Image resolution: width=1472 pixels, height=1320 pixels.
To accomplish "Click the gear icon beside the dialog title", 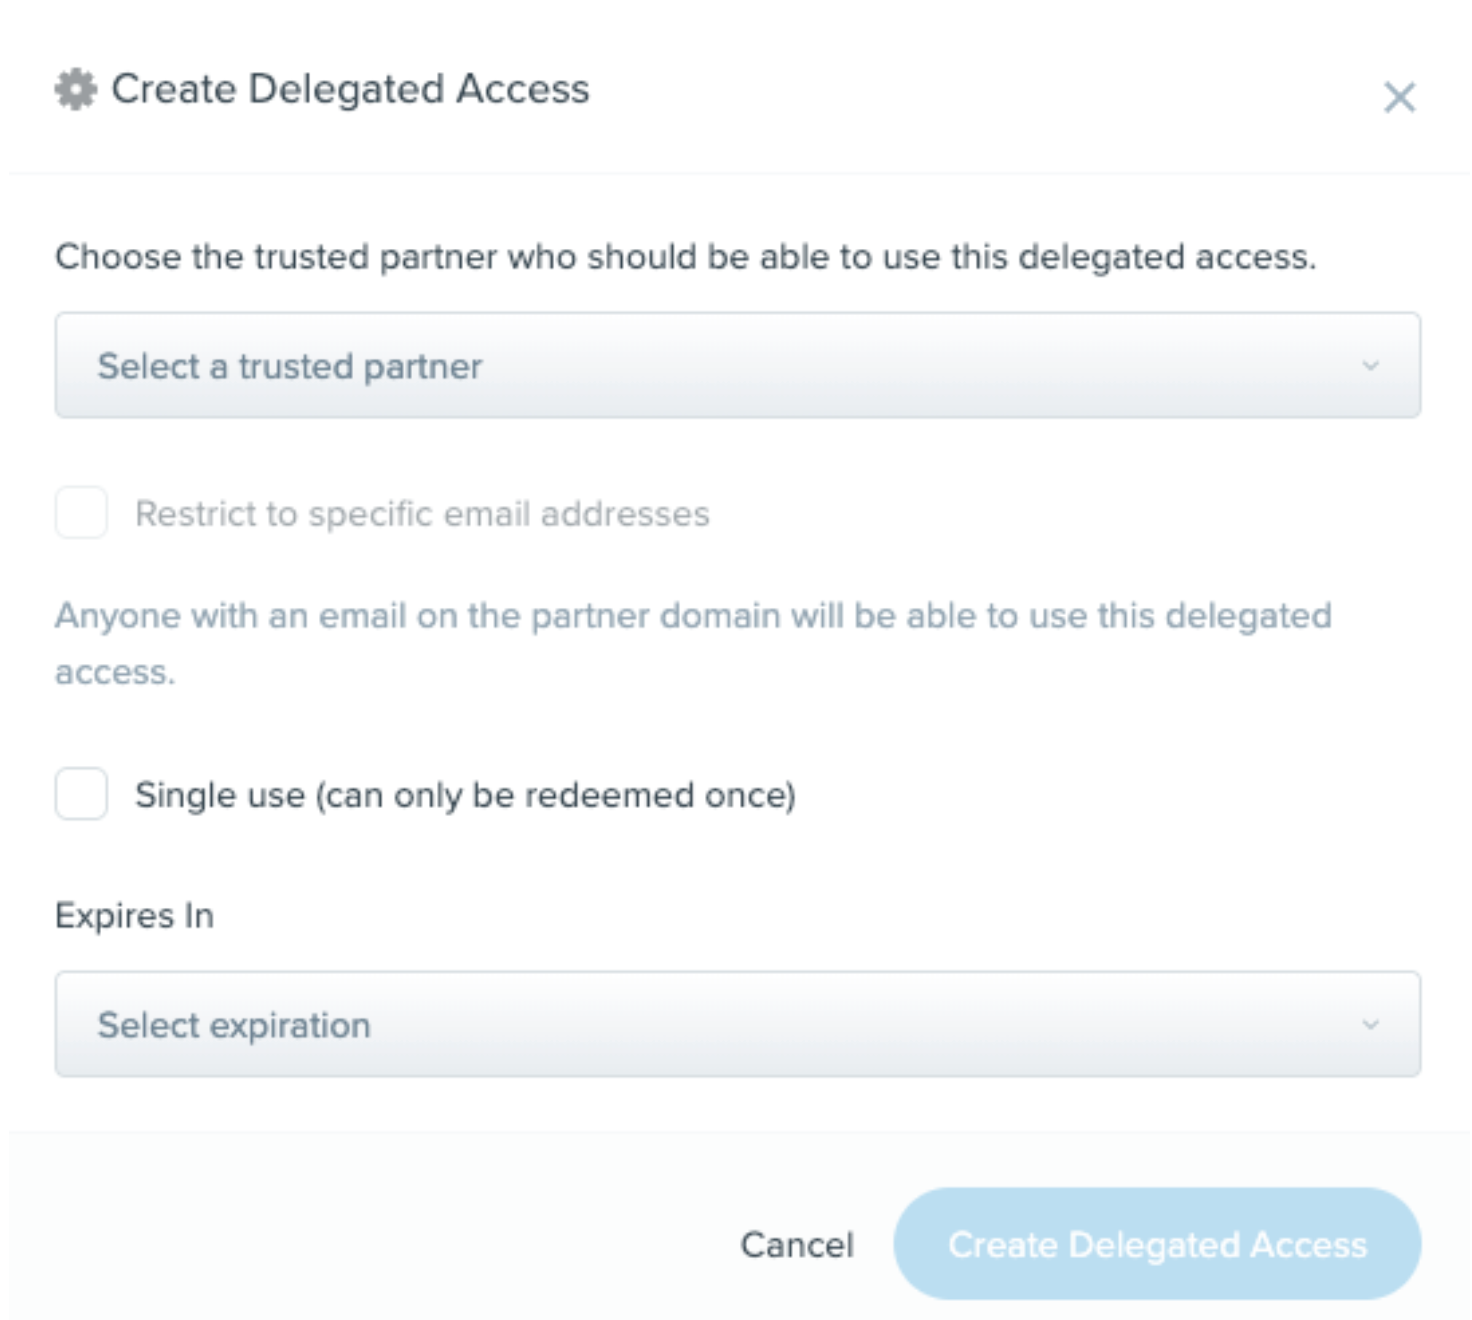I will tap(76, 89).
